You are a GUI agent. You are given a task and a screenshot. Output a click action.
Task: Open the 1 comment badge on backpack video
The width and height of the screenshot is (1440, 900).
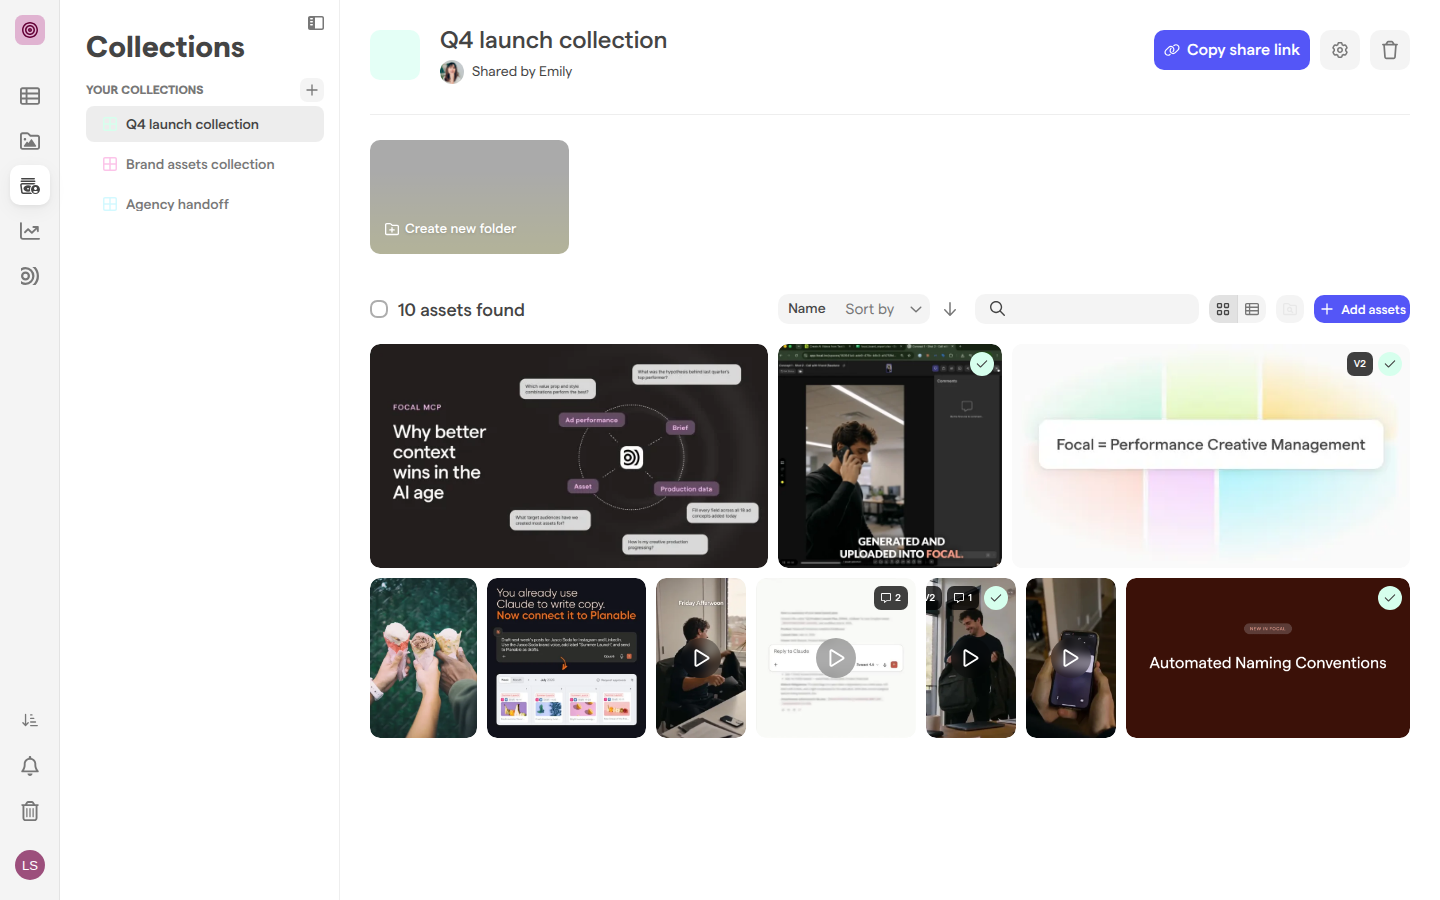point(963,598)
